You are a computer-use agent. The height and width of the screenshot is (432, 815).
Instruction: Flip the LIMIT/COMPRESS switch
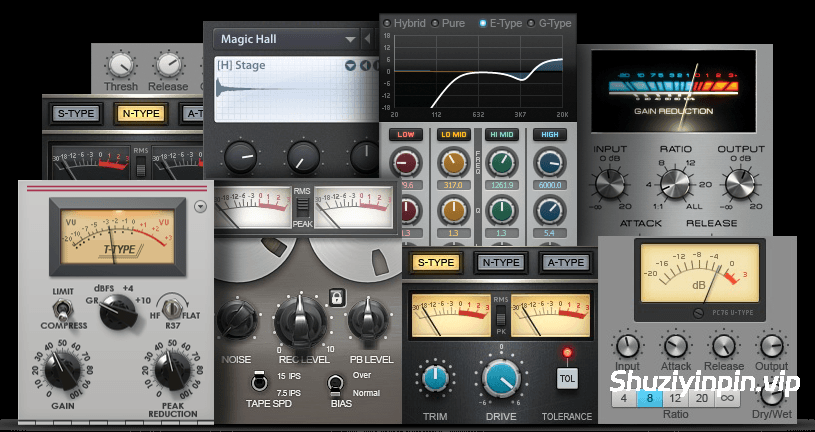tap(62, 310)
